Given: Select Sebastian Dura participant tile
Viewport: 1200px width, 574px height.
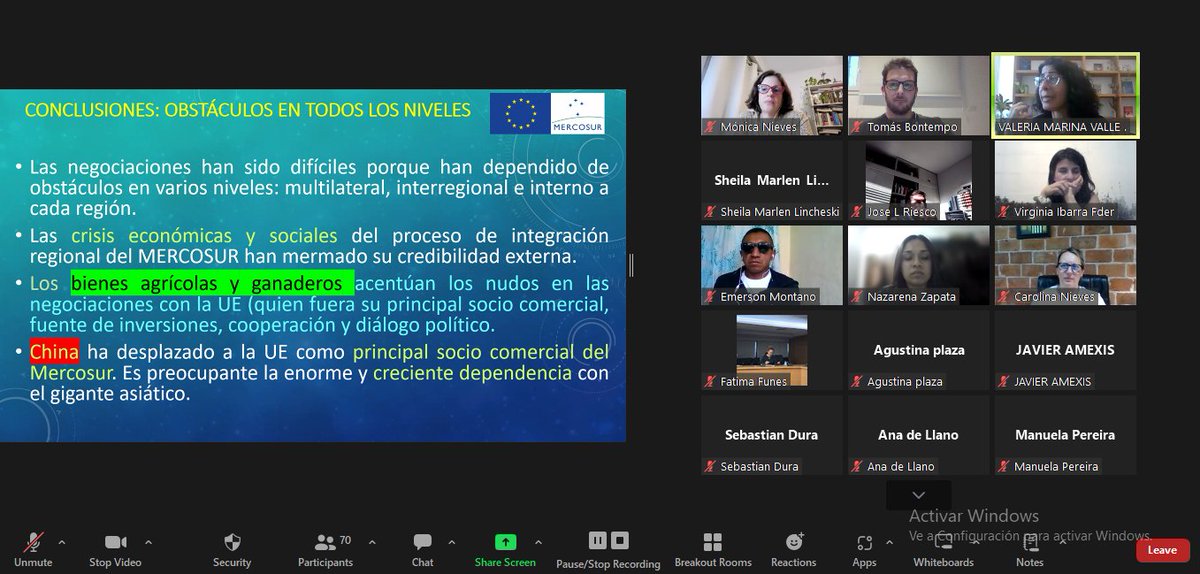Looking at the screenshot, I should coord(772,434).
